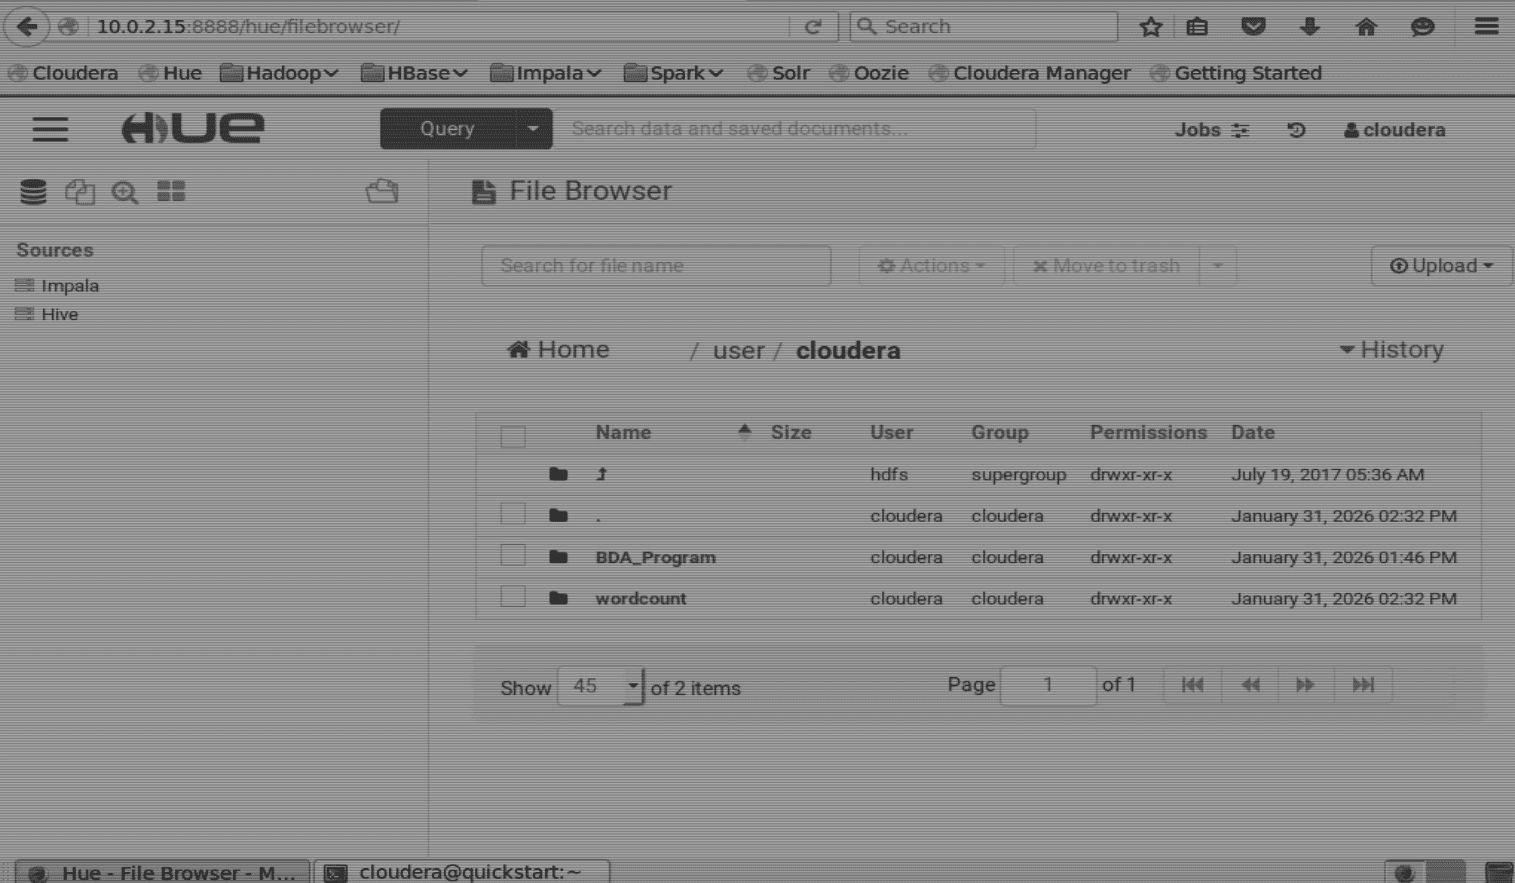Open the search magnifier icon in left panel
The image size is (1515, 883).
125,192
